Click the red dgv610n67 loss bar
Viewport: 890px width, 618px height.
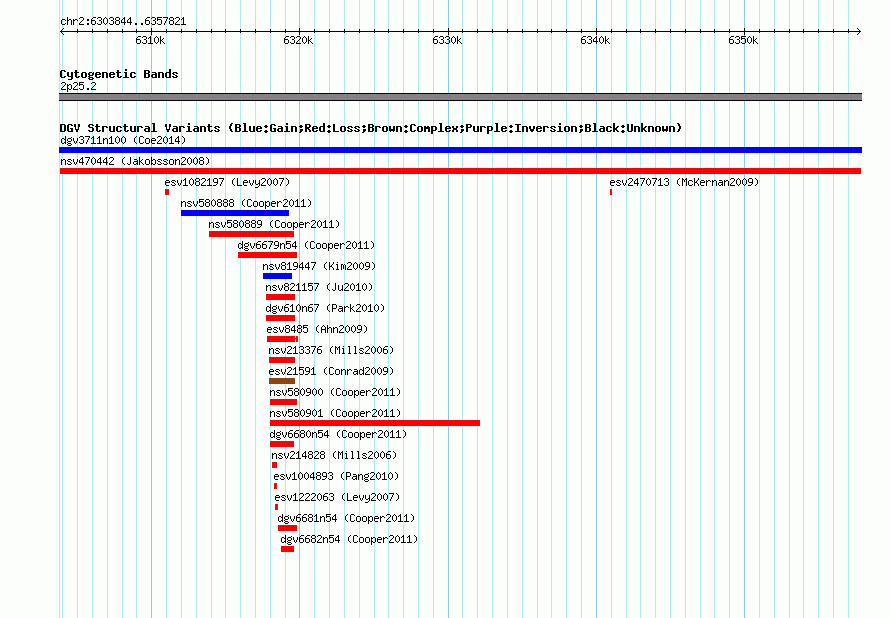click(x=280, y=318)
